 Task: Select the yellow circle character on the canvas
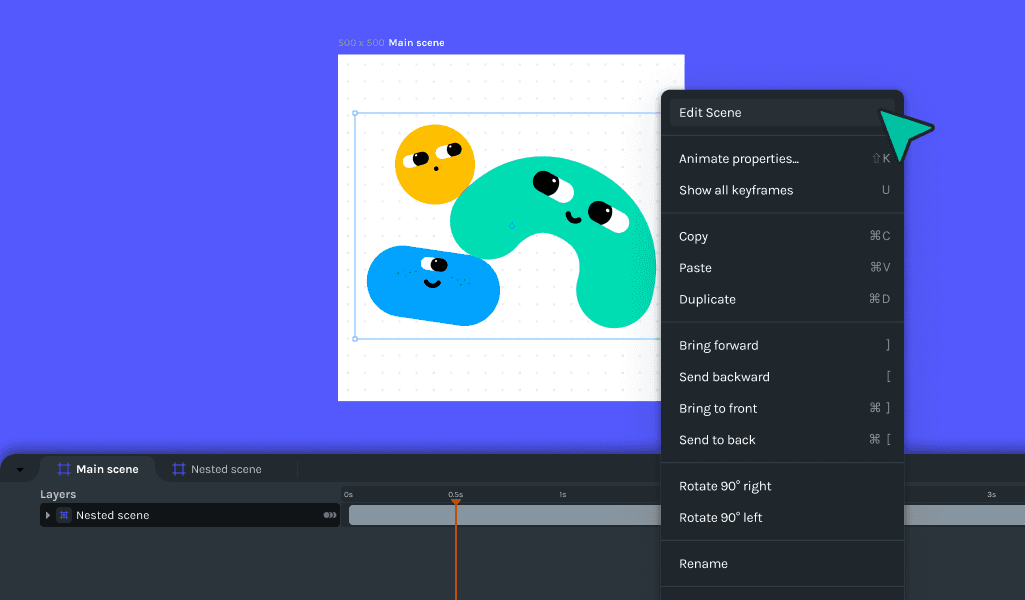click(434, 165)
